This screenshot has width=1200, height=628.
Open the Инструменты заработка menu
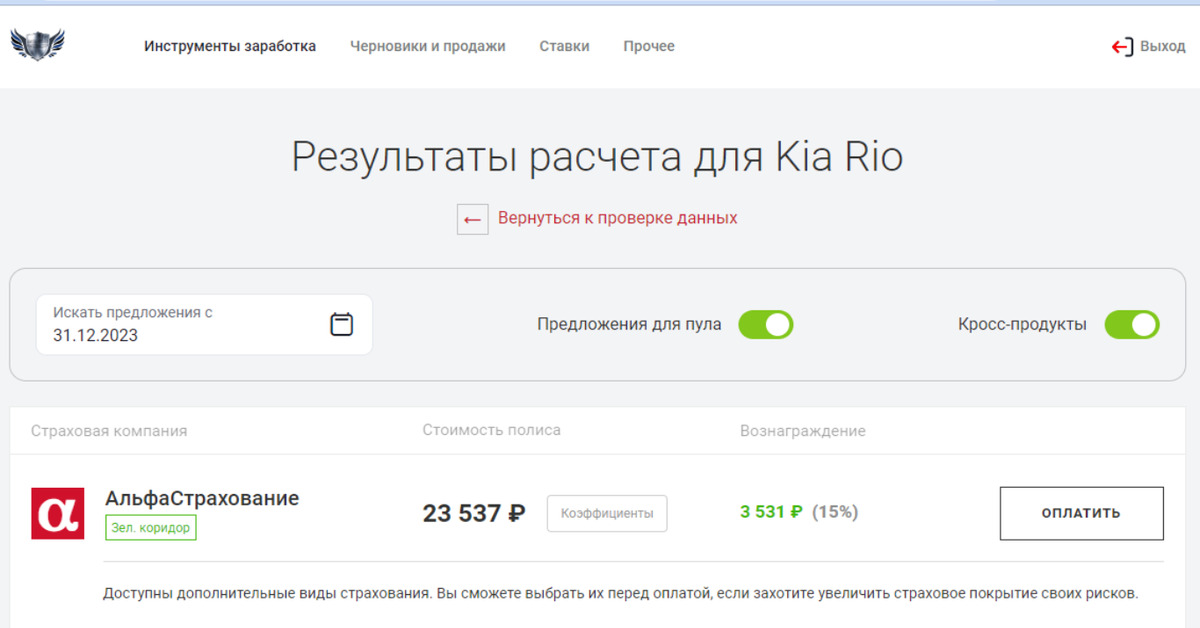tap(230, 46)
